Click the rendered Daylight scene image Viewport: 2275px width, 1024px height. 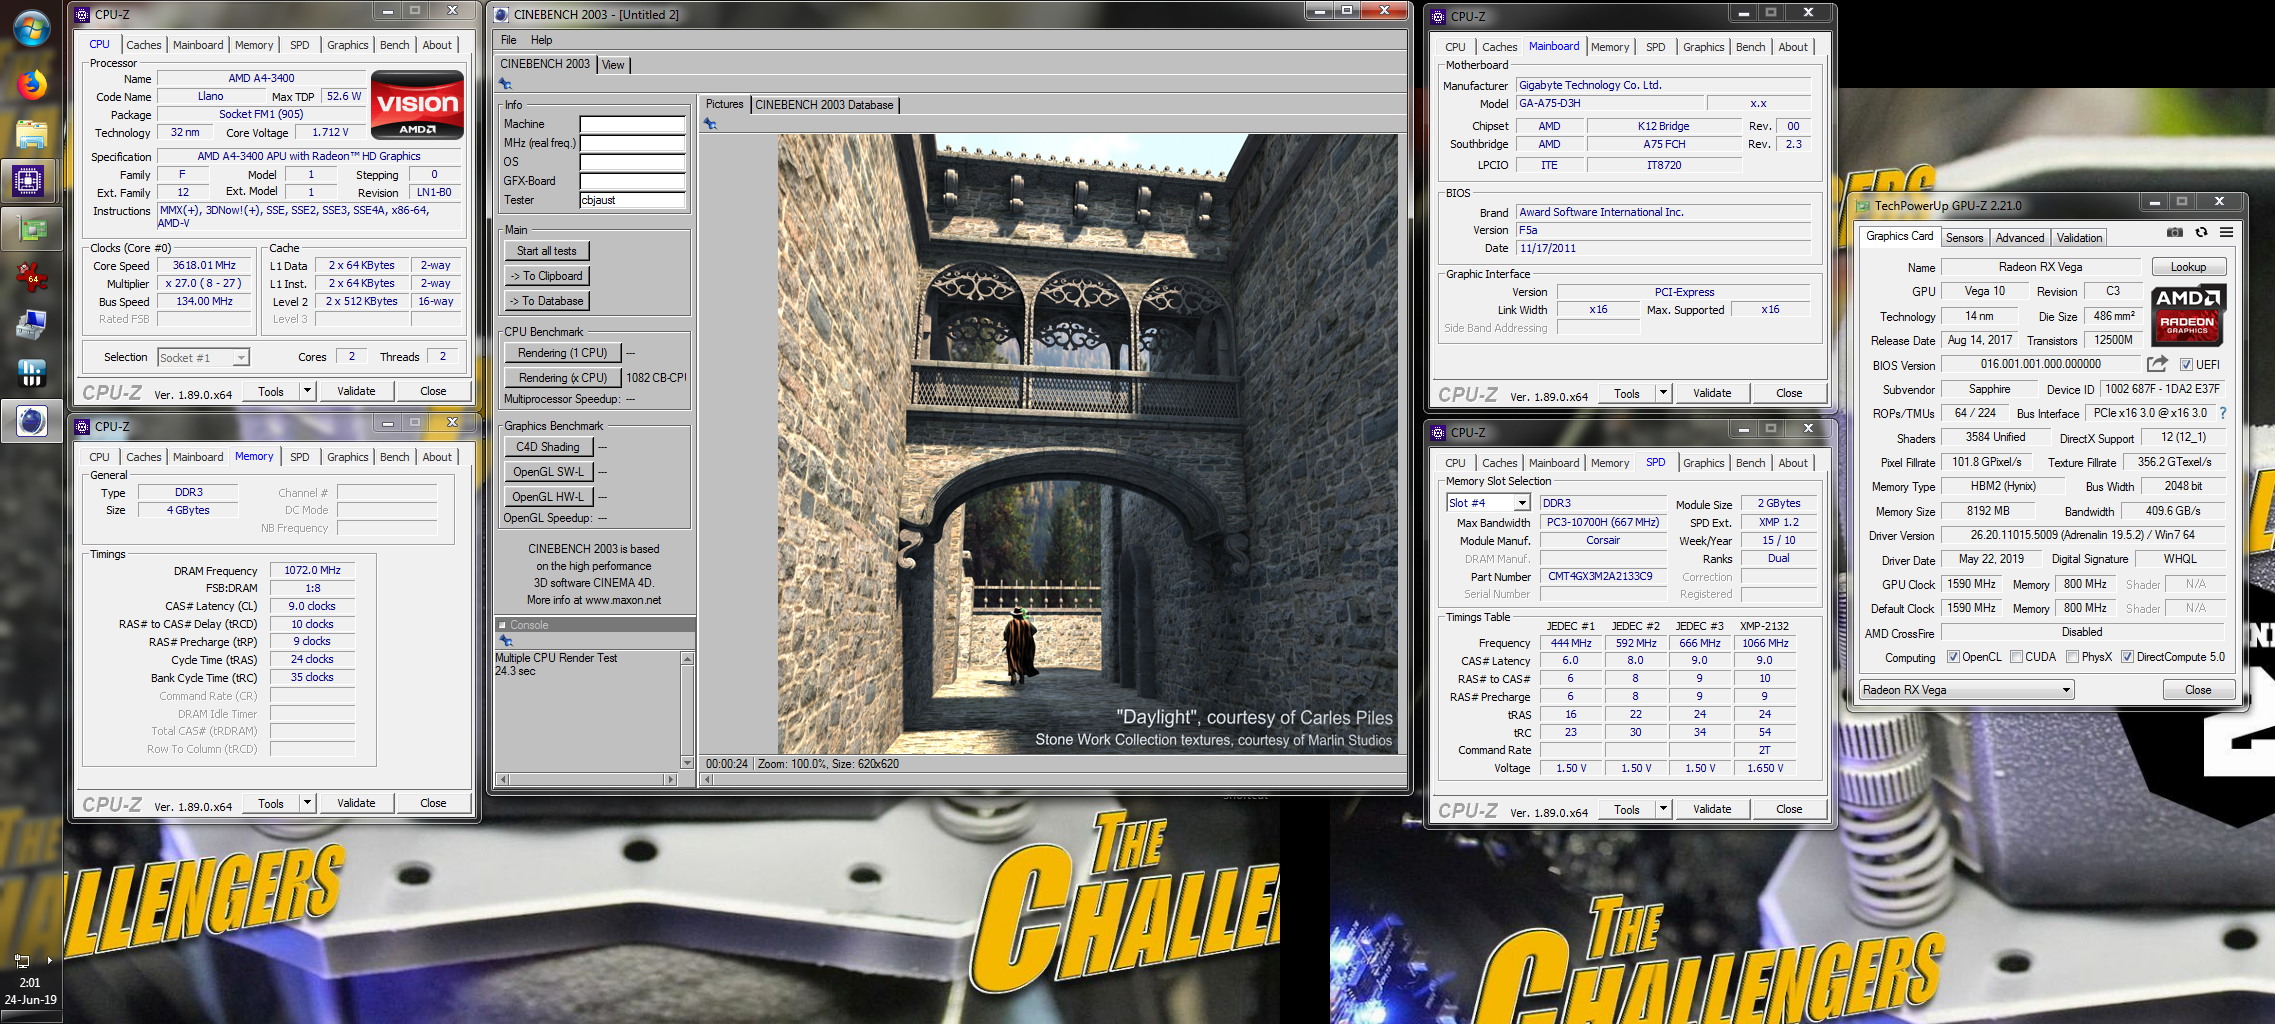click(1088, 444)
